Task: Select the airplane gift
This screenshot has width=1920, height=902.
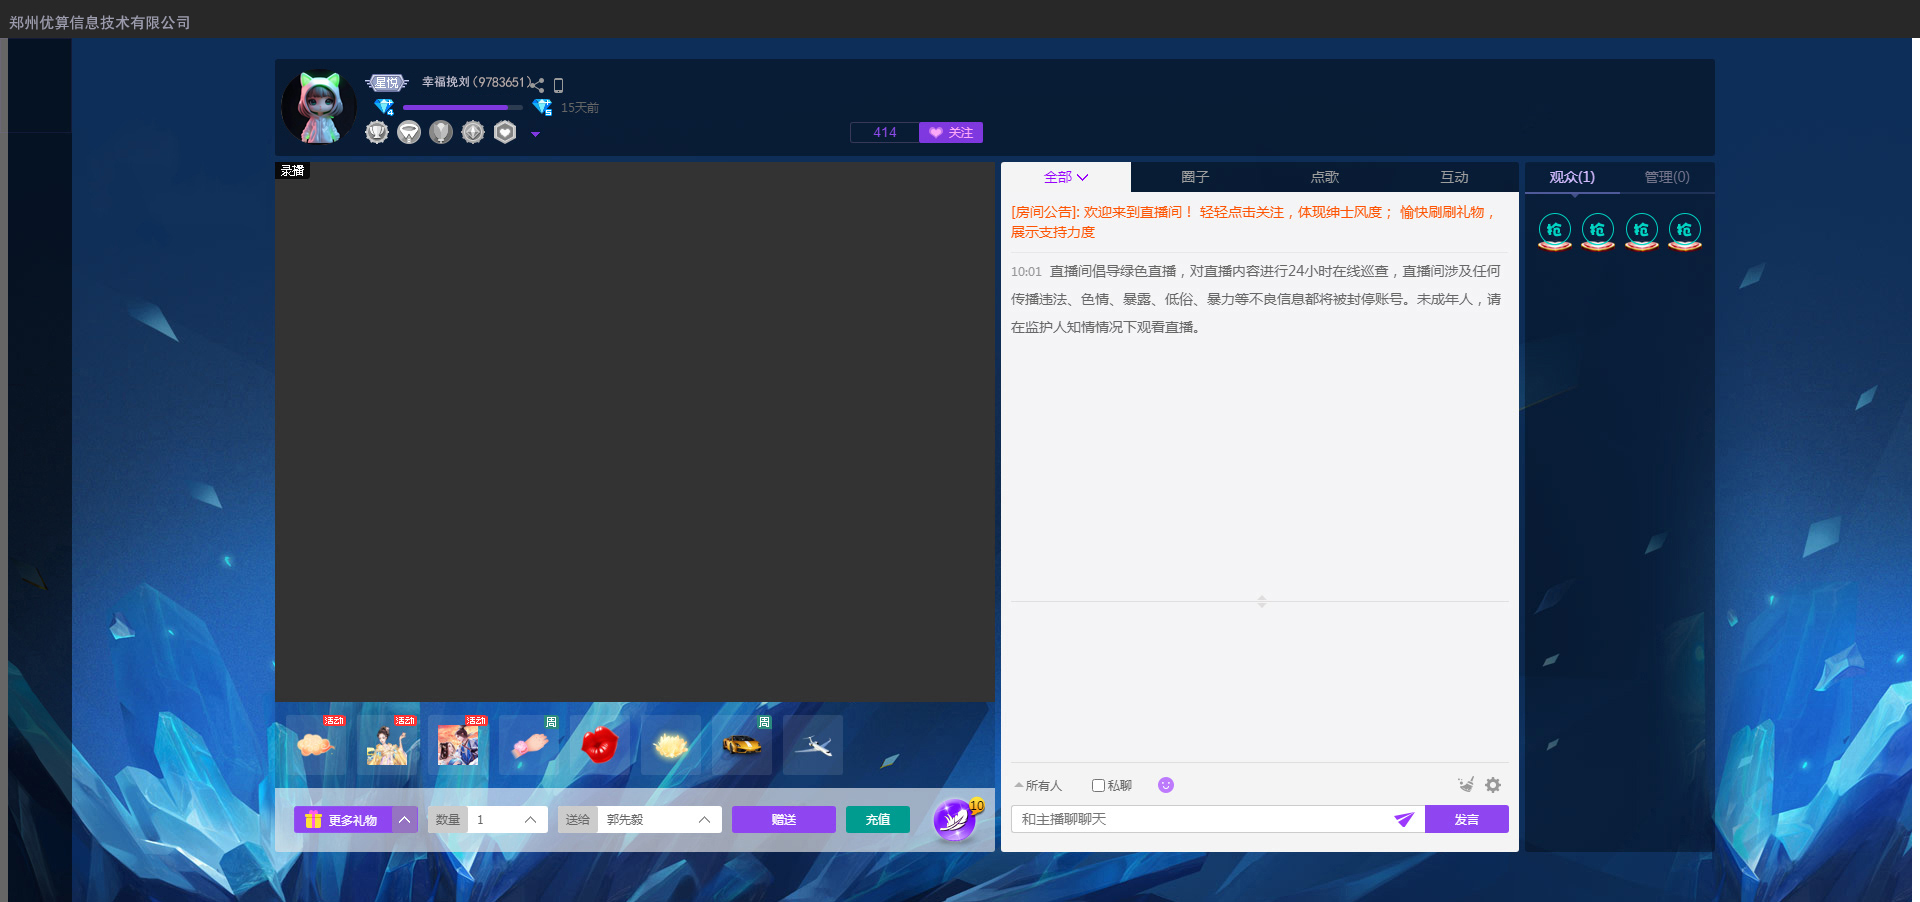Action: pyautogui.click(x=813, y=745)
